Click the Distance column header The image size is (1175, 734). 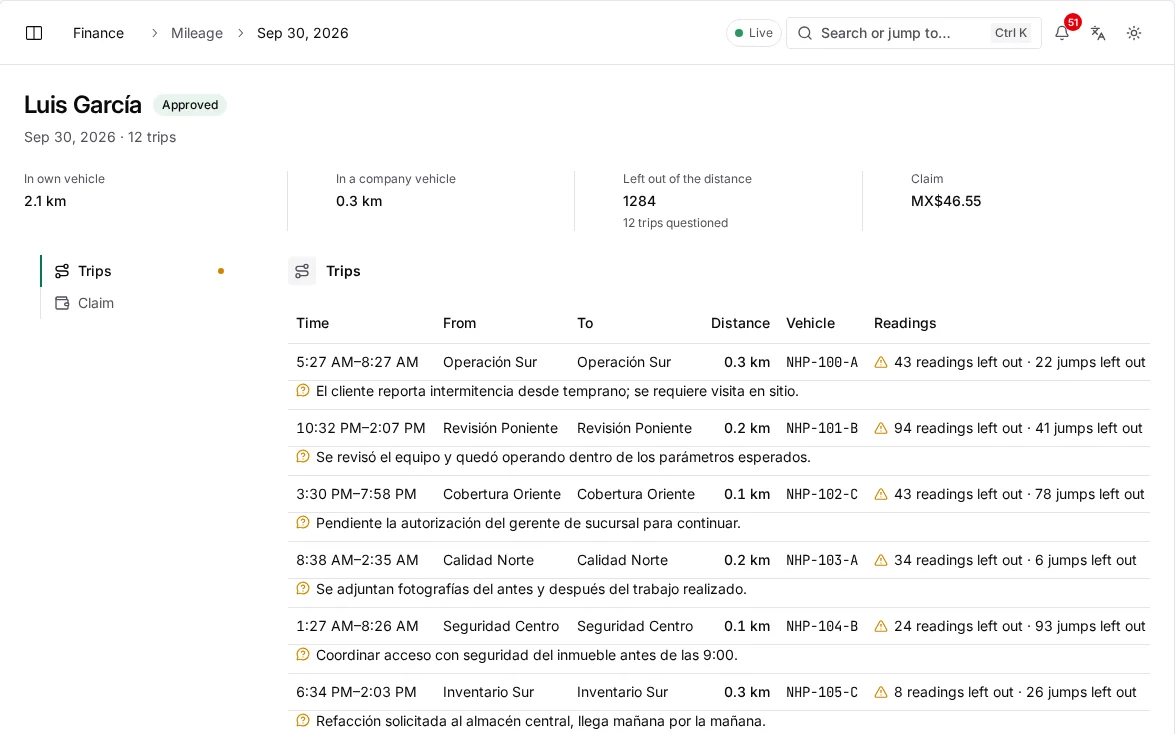pos(740,323)
